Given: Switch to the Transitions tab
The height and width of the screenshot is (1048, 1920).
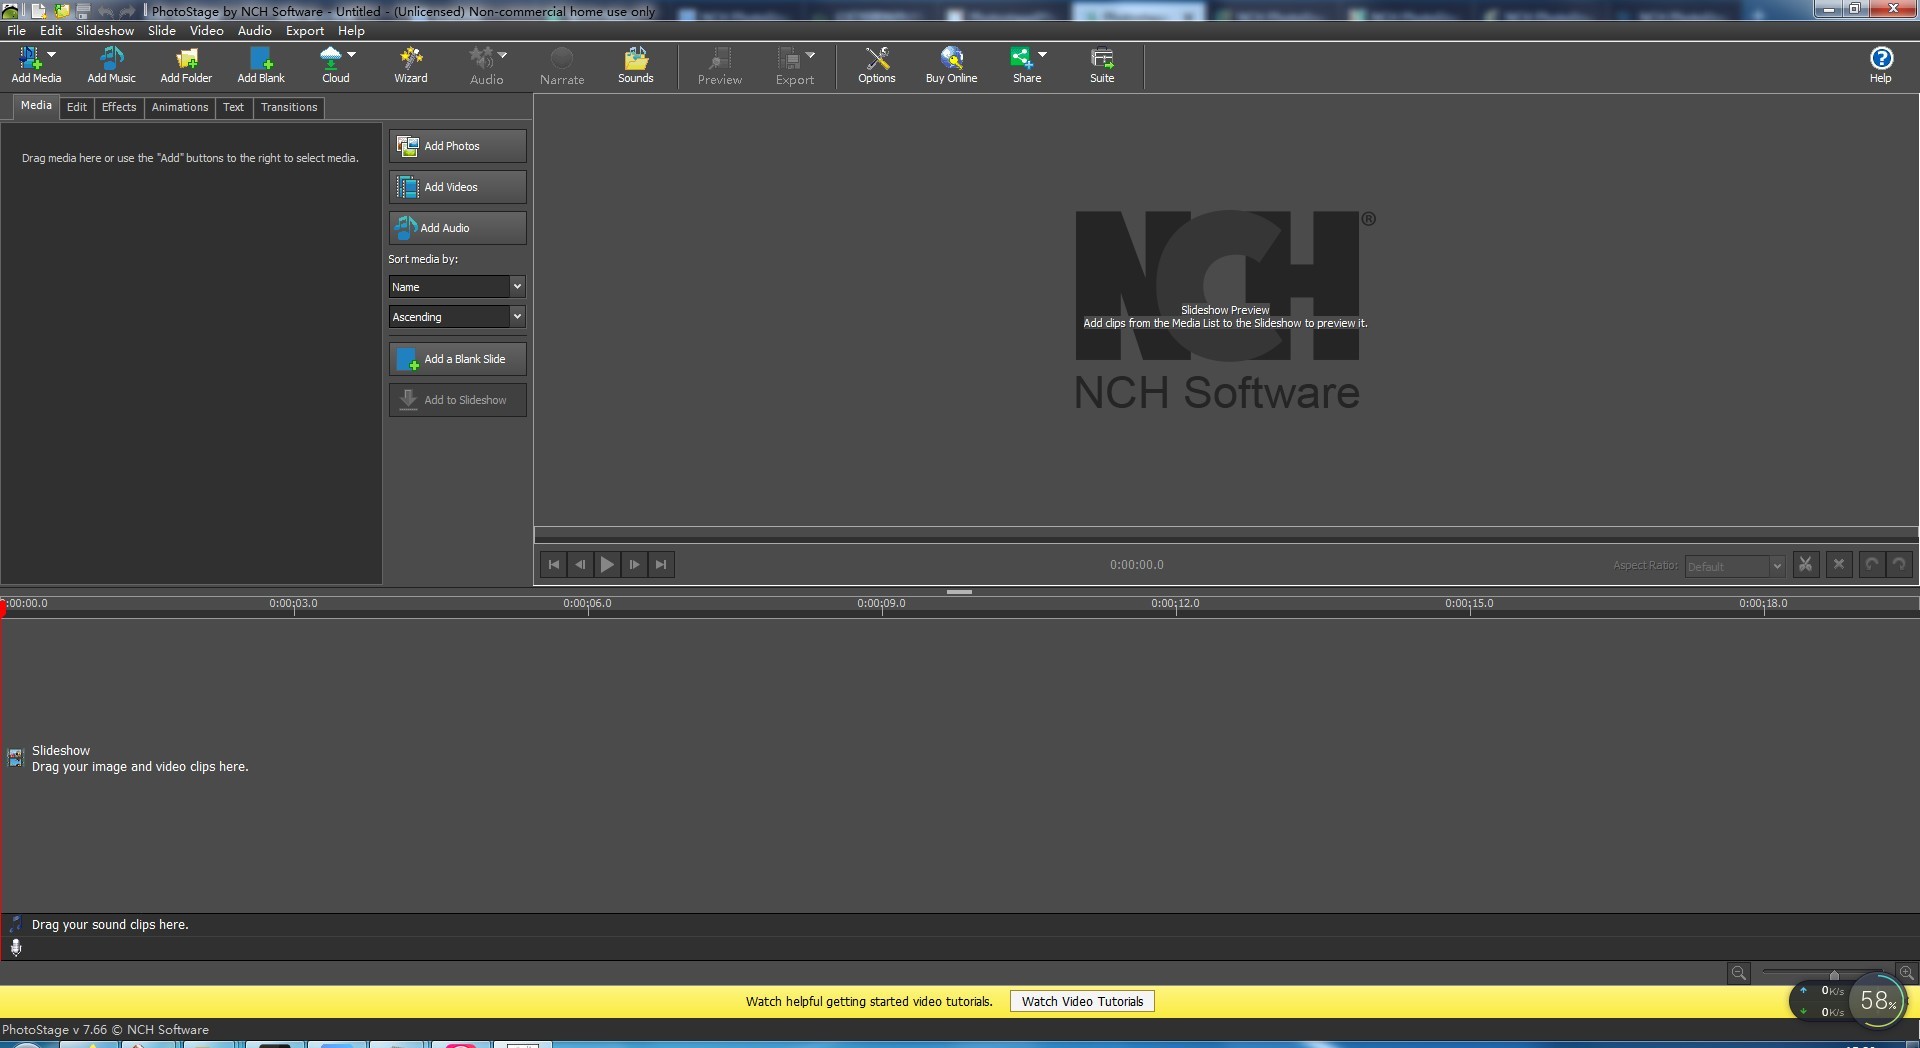Looking at the screenshot, I should [x=289, y=107].
